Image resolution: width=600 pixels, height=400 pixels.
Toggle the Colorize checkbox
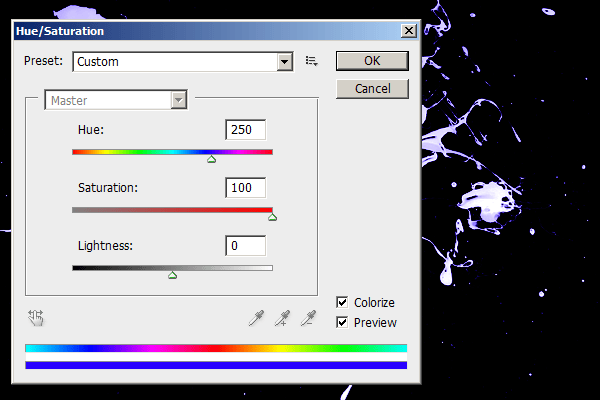[342, 302]
